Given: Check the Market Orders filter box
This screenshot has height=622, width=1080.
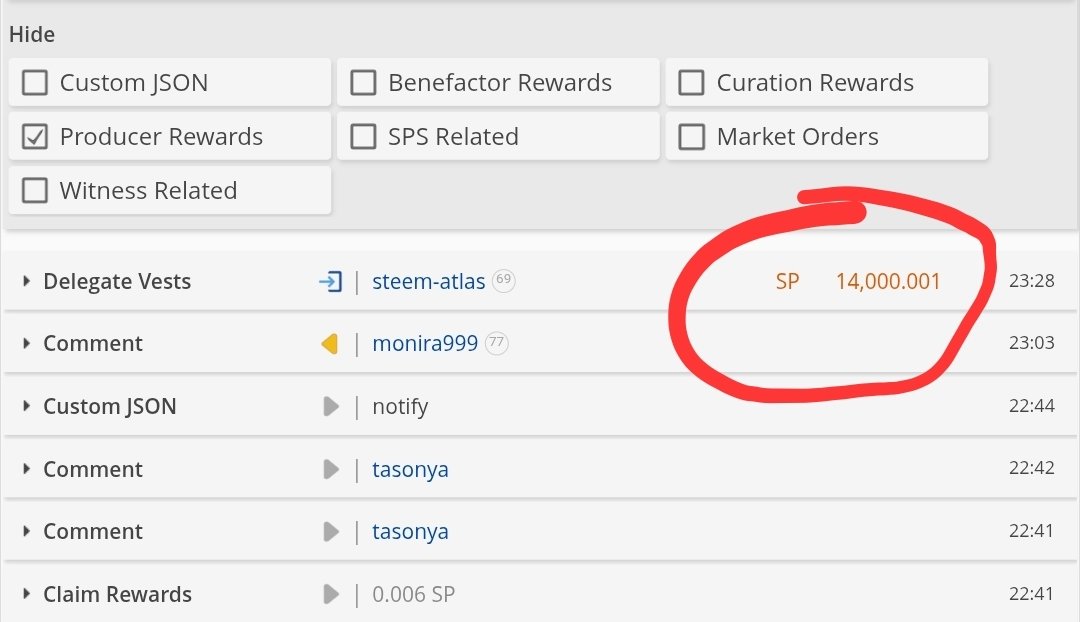Looking at the screenshot, I should click(691, 137).
